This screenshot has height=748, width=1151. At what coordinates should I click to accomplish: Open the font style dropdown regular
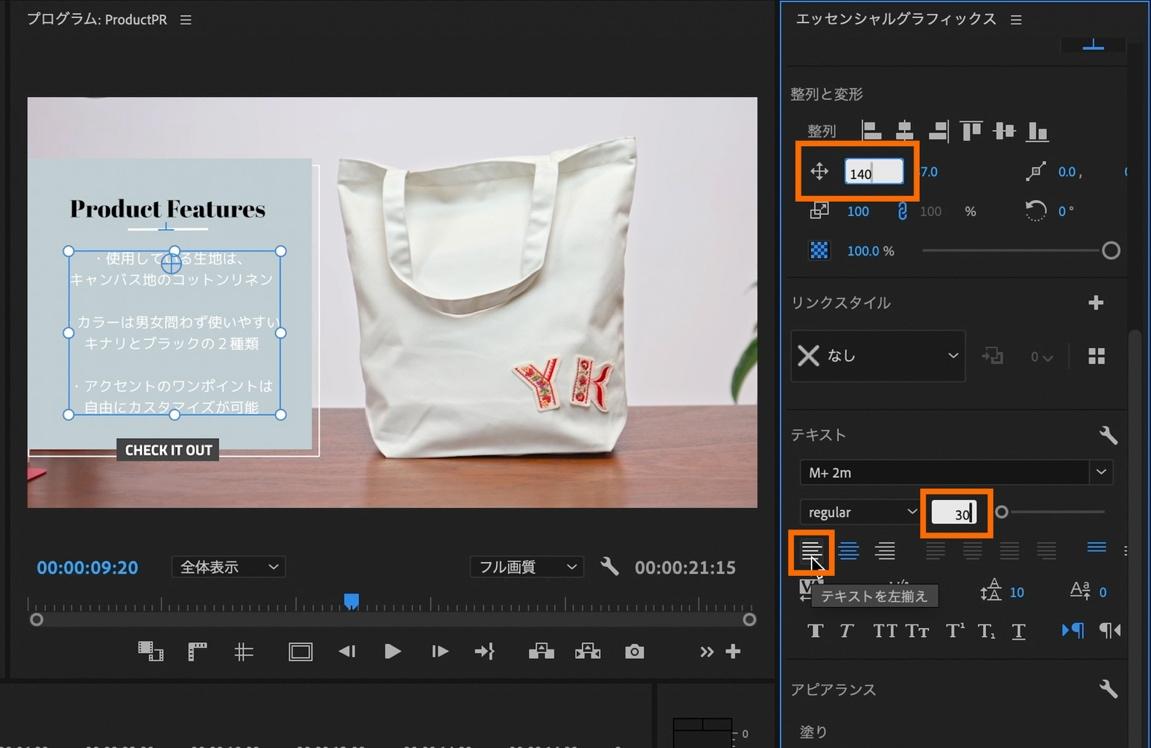tap(862, 512)
